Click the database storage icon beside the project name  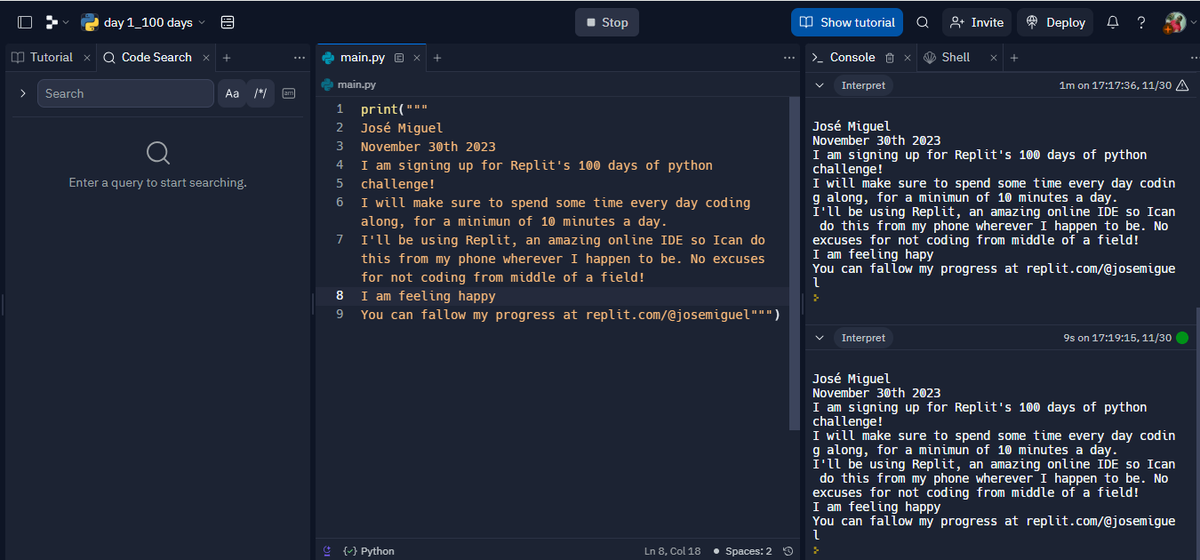click(228, 22)
